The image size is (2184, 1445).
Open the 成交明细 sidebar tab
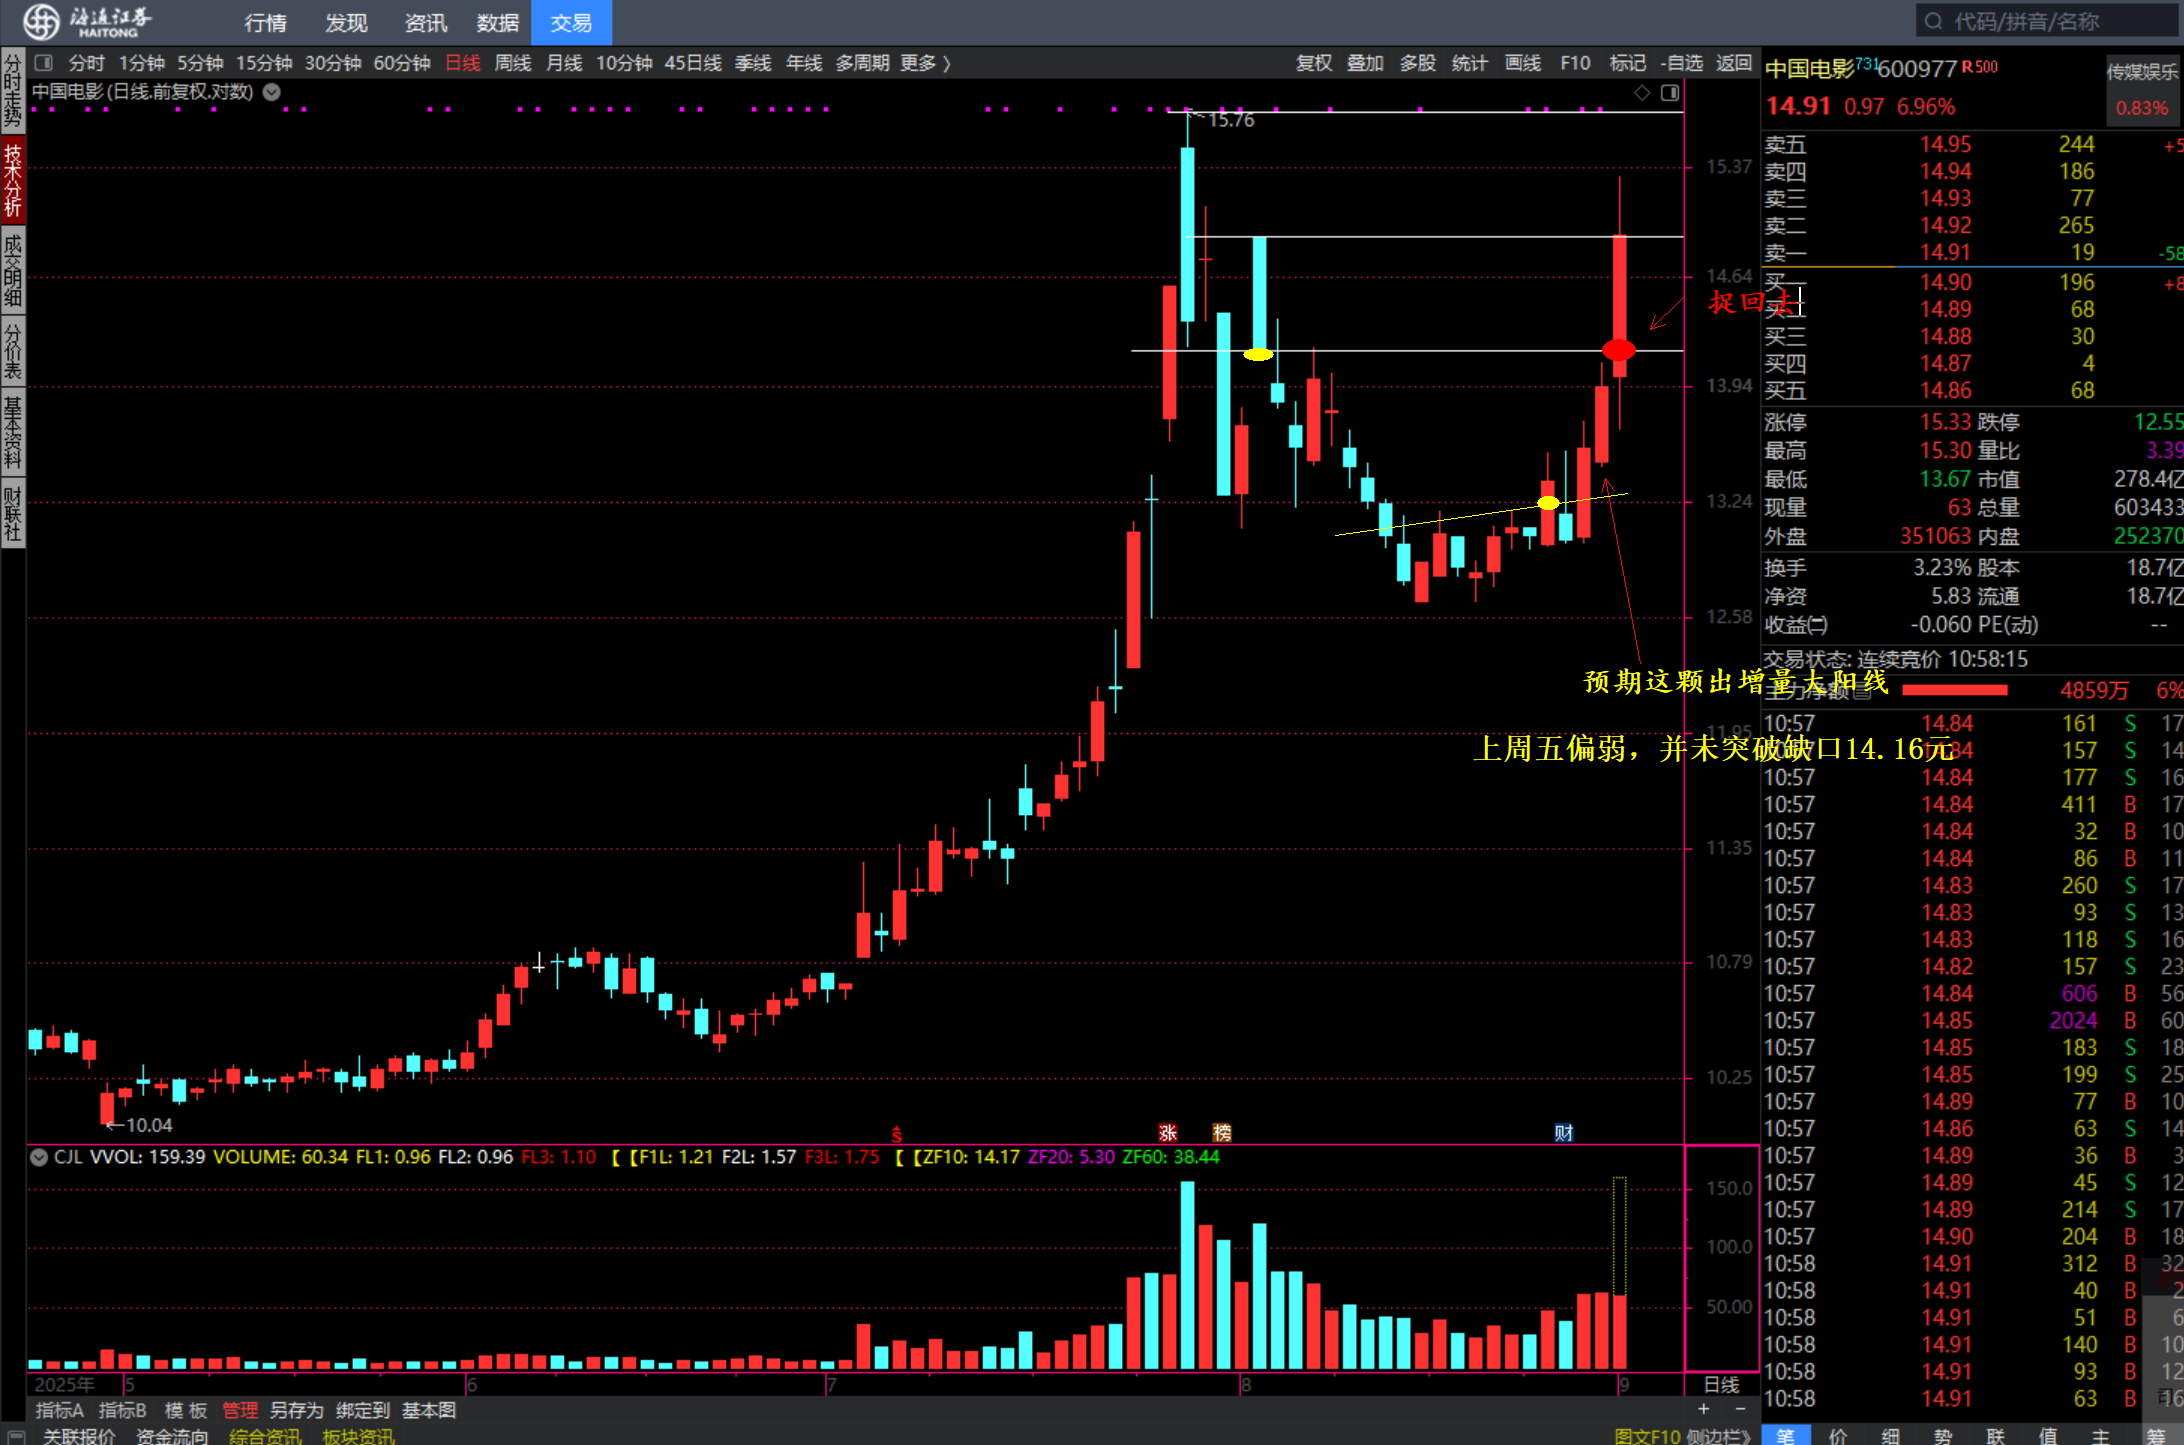click(13, 269)
